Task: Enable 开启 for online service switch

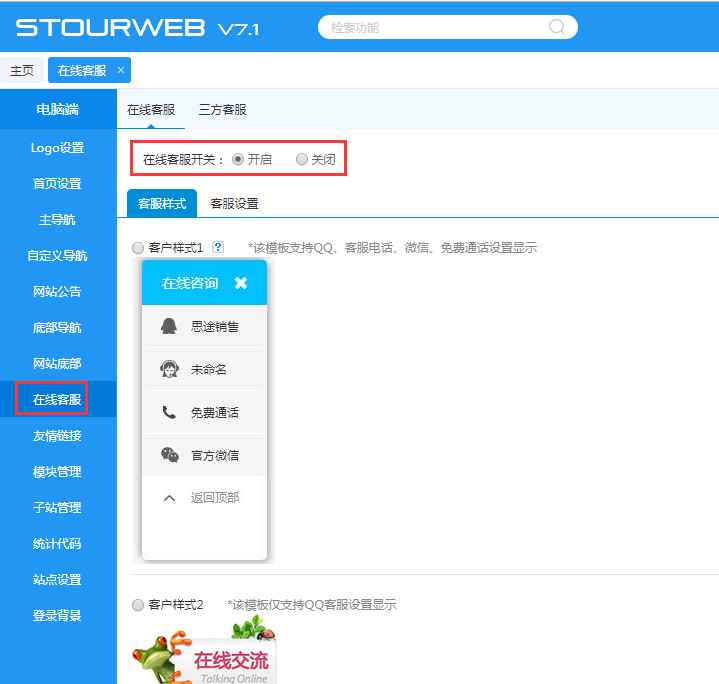Action: [238, 159]
